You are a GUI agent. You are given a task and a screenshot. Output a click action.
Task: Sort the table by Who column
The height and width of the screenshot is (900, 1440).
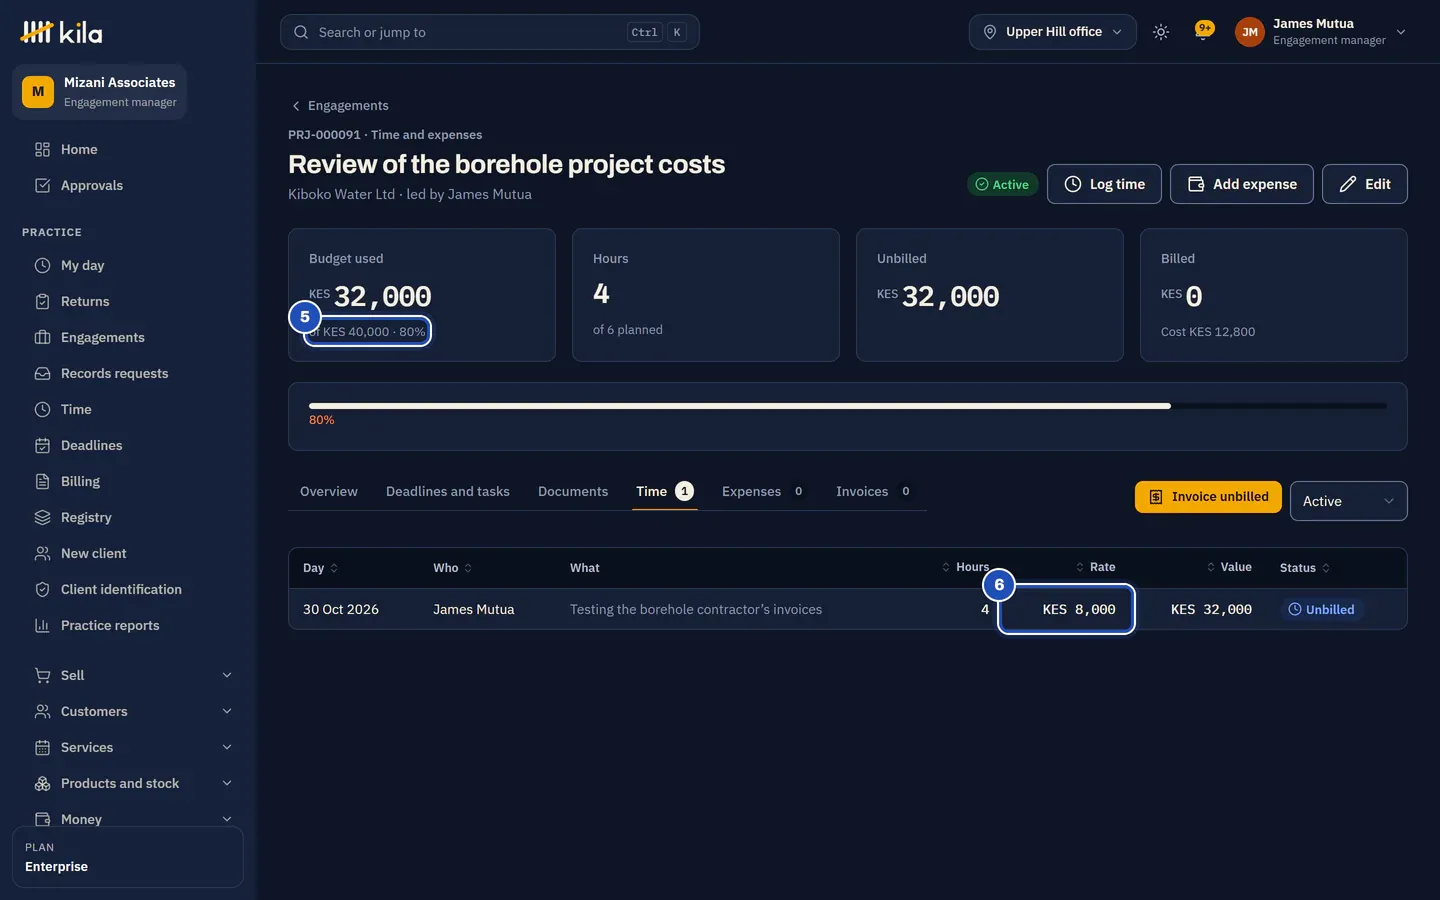(x=452, y=568)
